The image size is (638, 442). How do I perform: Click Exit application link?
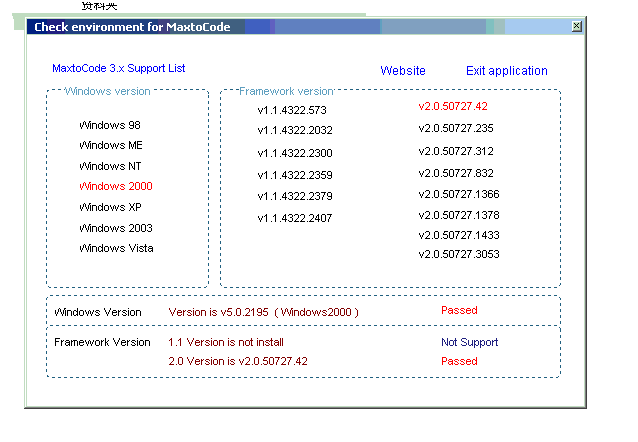(x=507, y=71)
